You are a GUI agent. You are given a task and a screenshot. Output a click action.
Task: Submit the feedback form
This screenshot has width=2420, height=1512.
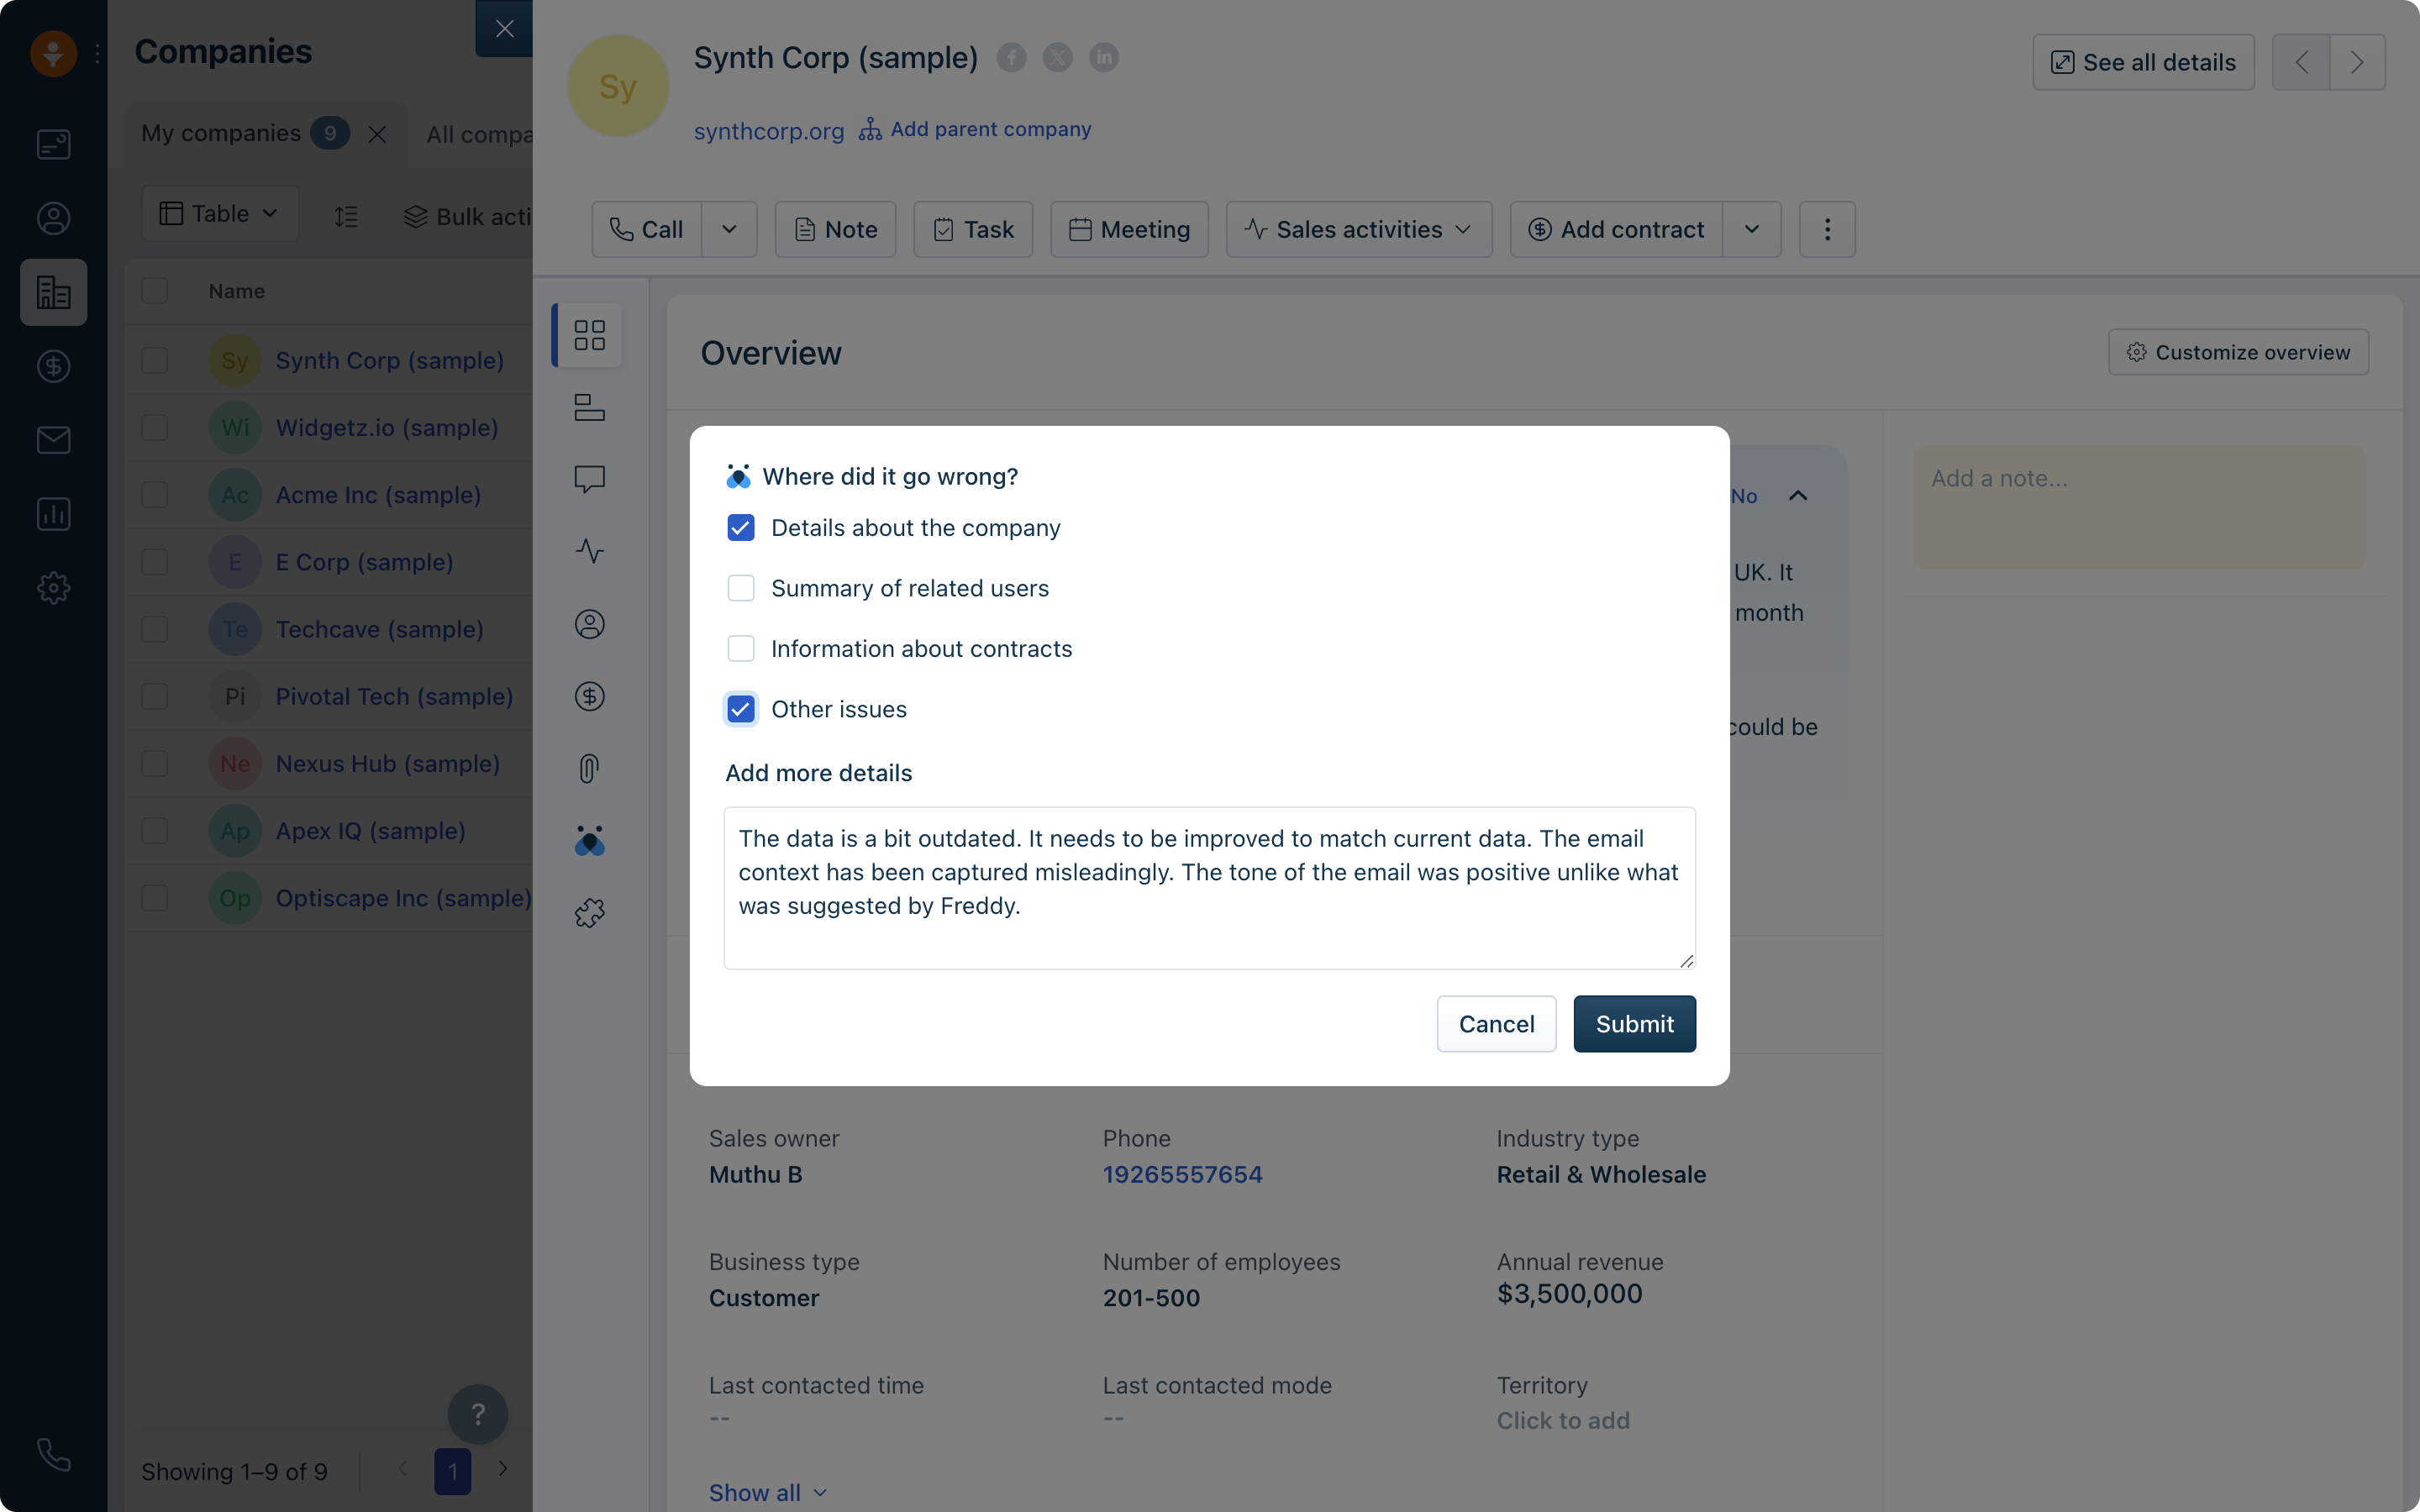[1634, 1023]
